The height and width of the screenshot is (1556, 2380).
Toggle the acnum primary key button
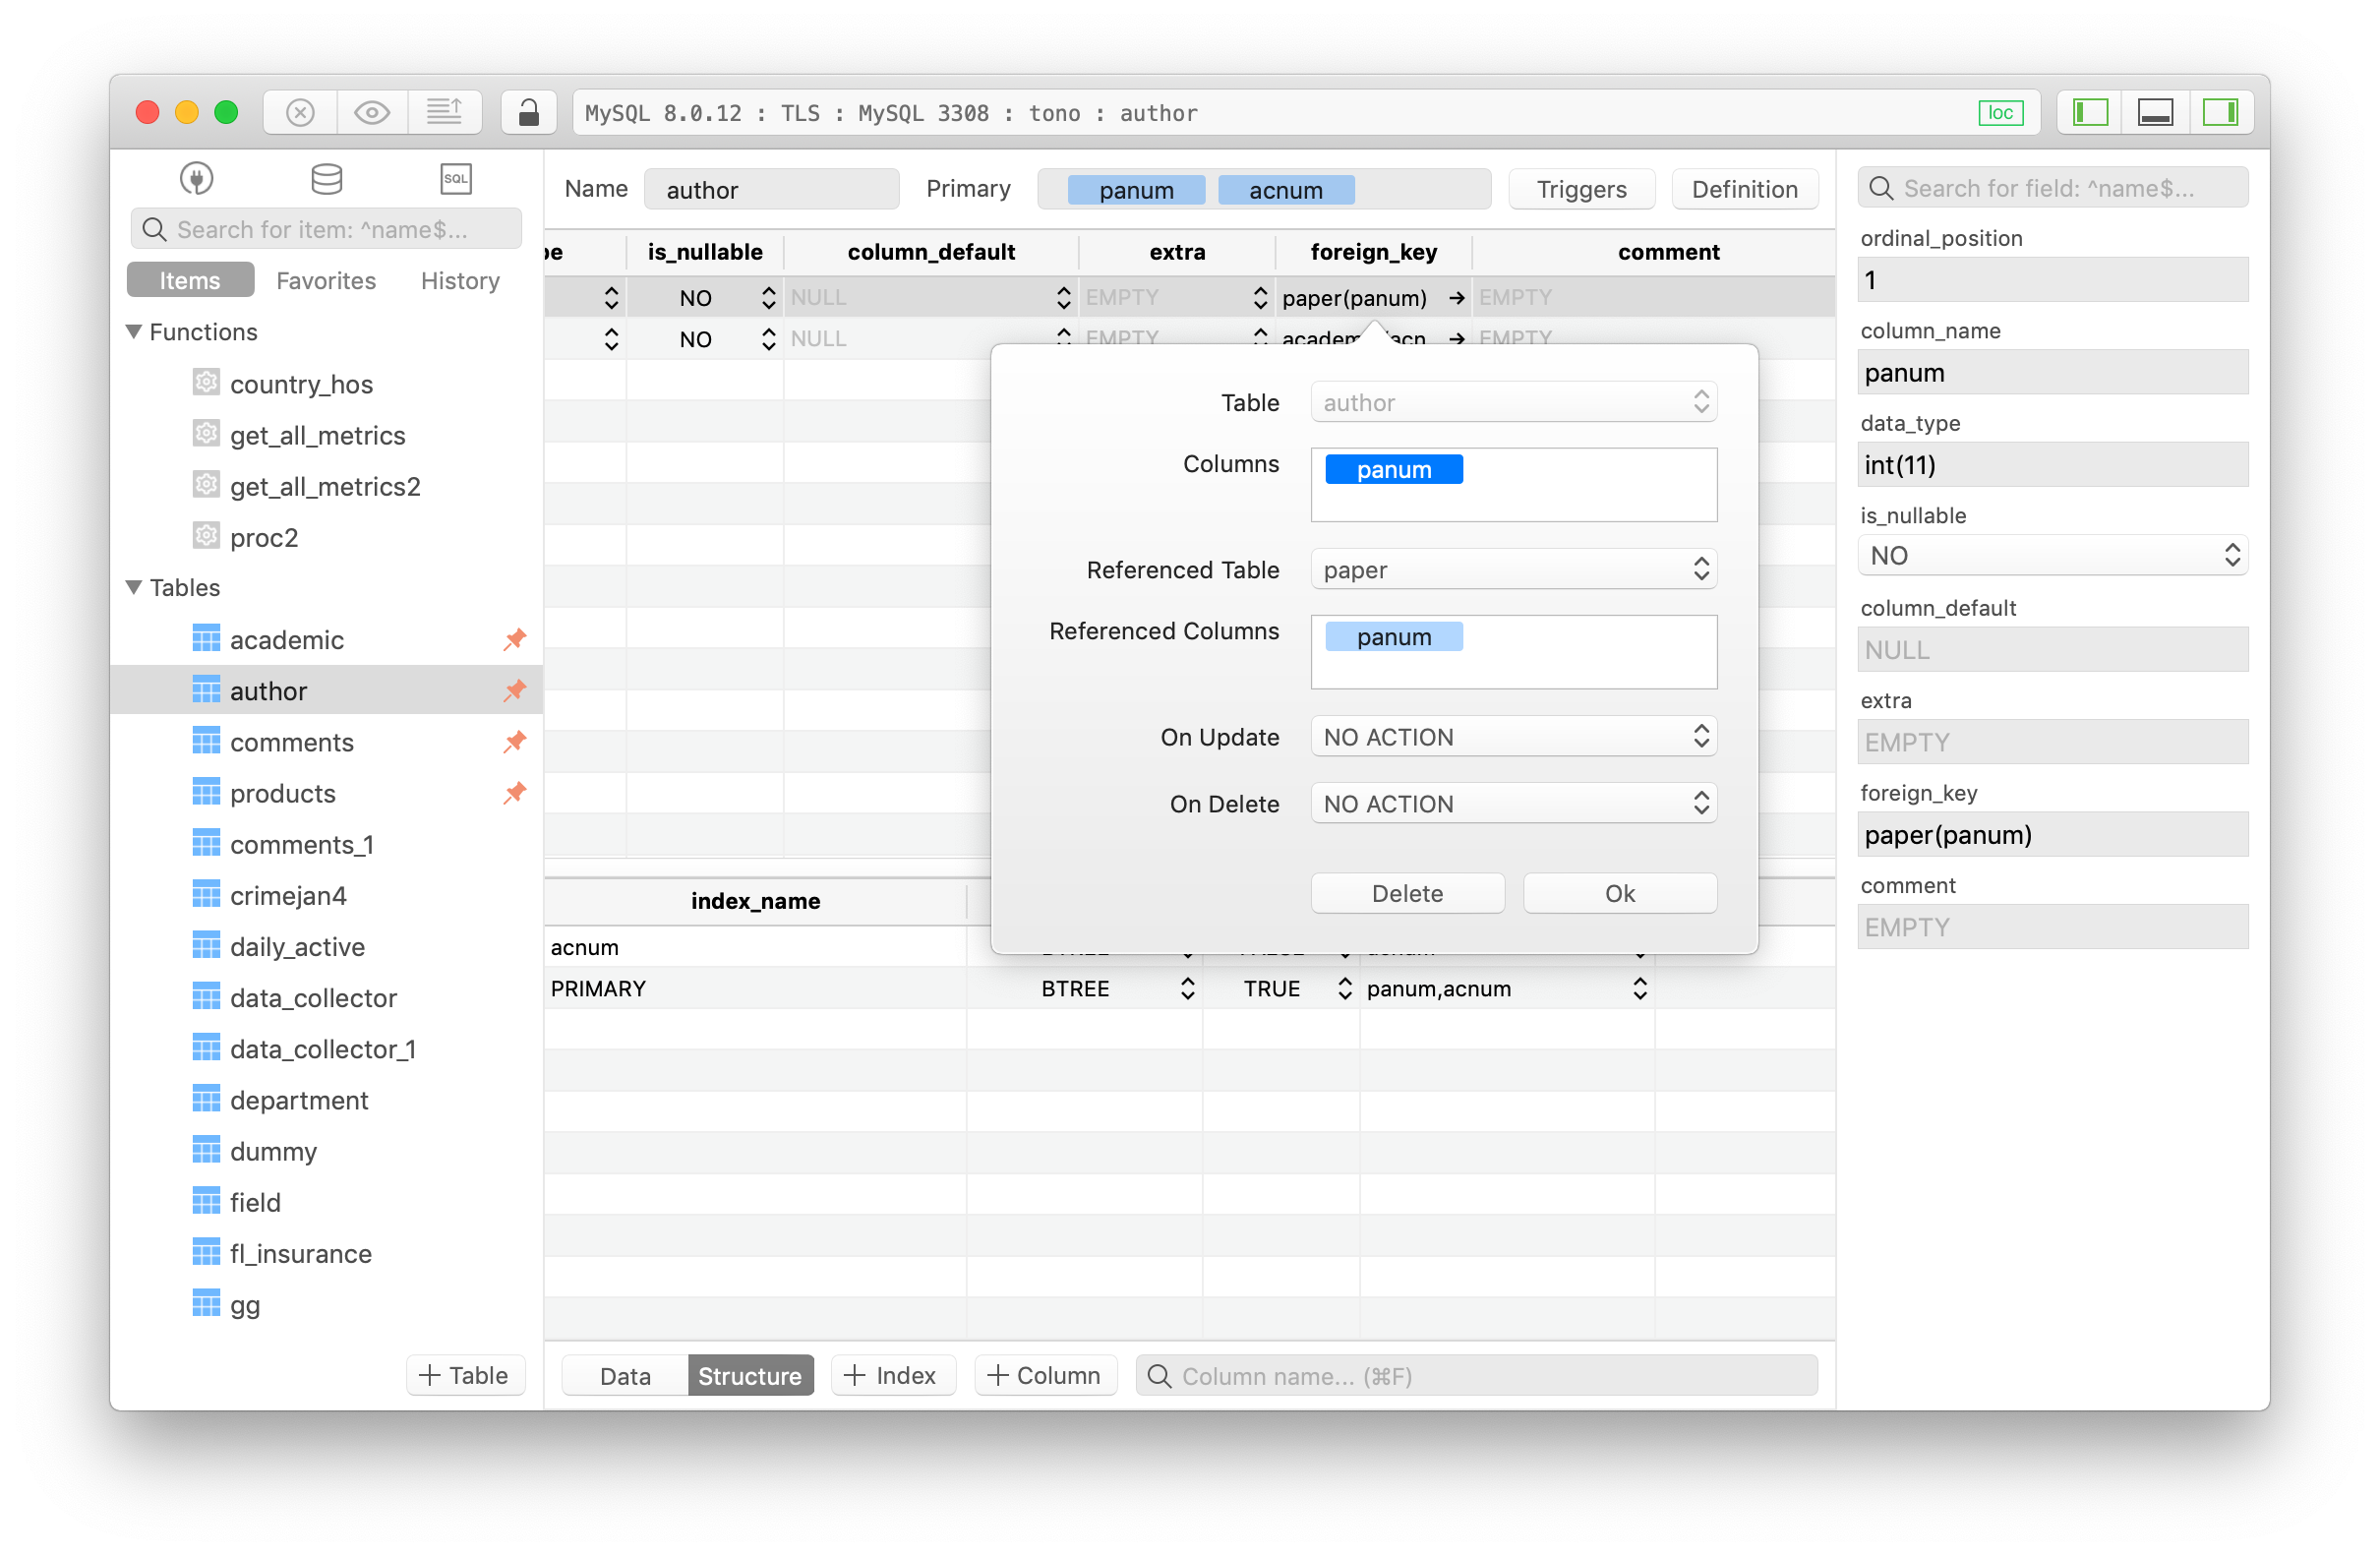pyautogui.click(x=1284, y=189)
